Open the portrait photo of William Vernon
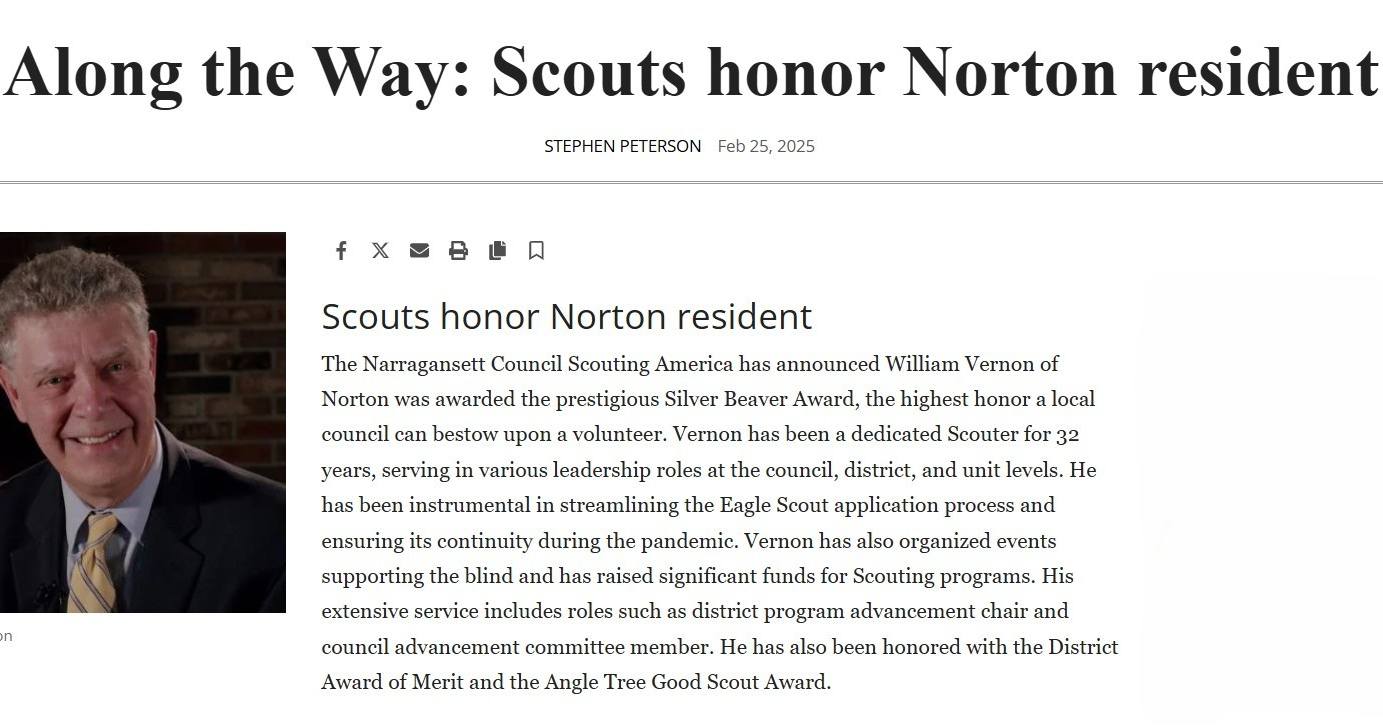Viewport: 1383px width, 725px height. pos(143,422)
